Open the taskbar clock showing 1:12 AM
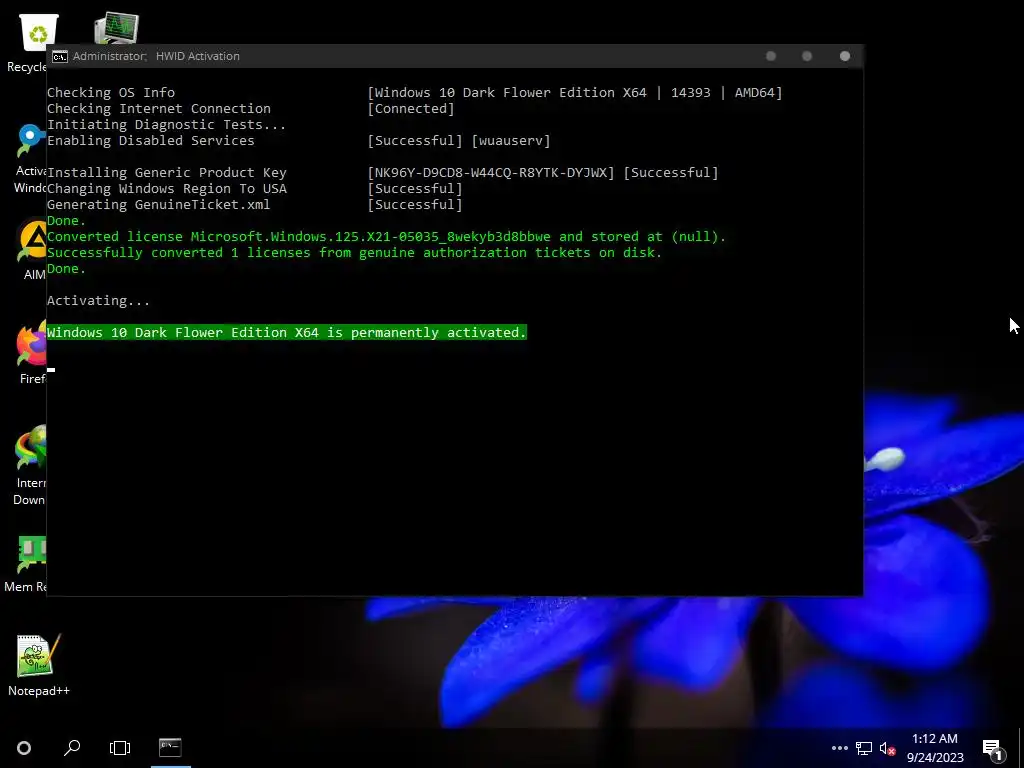 click(935, 739)
